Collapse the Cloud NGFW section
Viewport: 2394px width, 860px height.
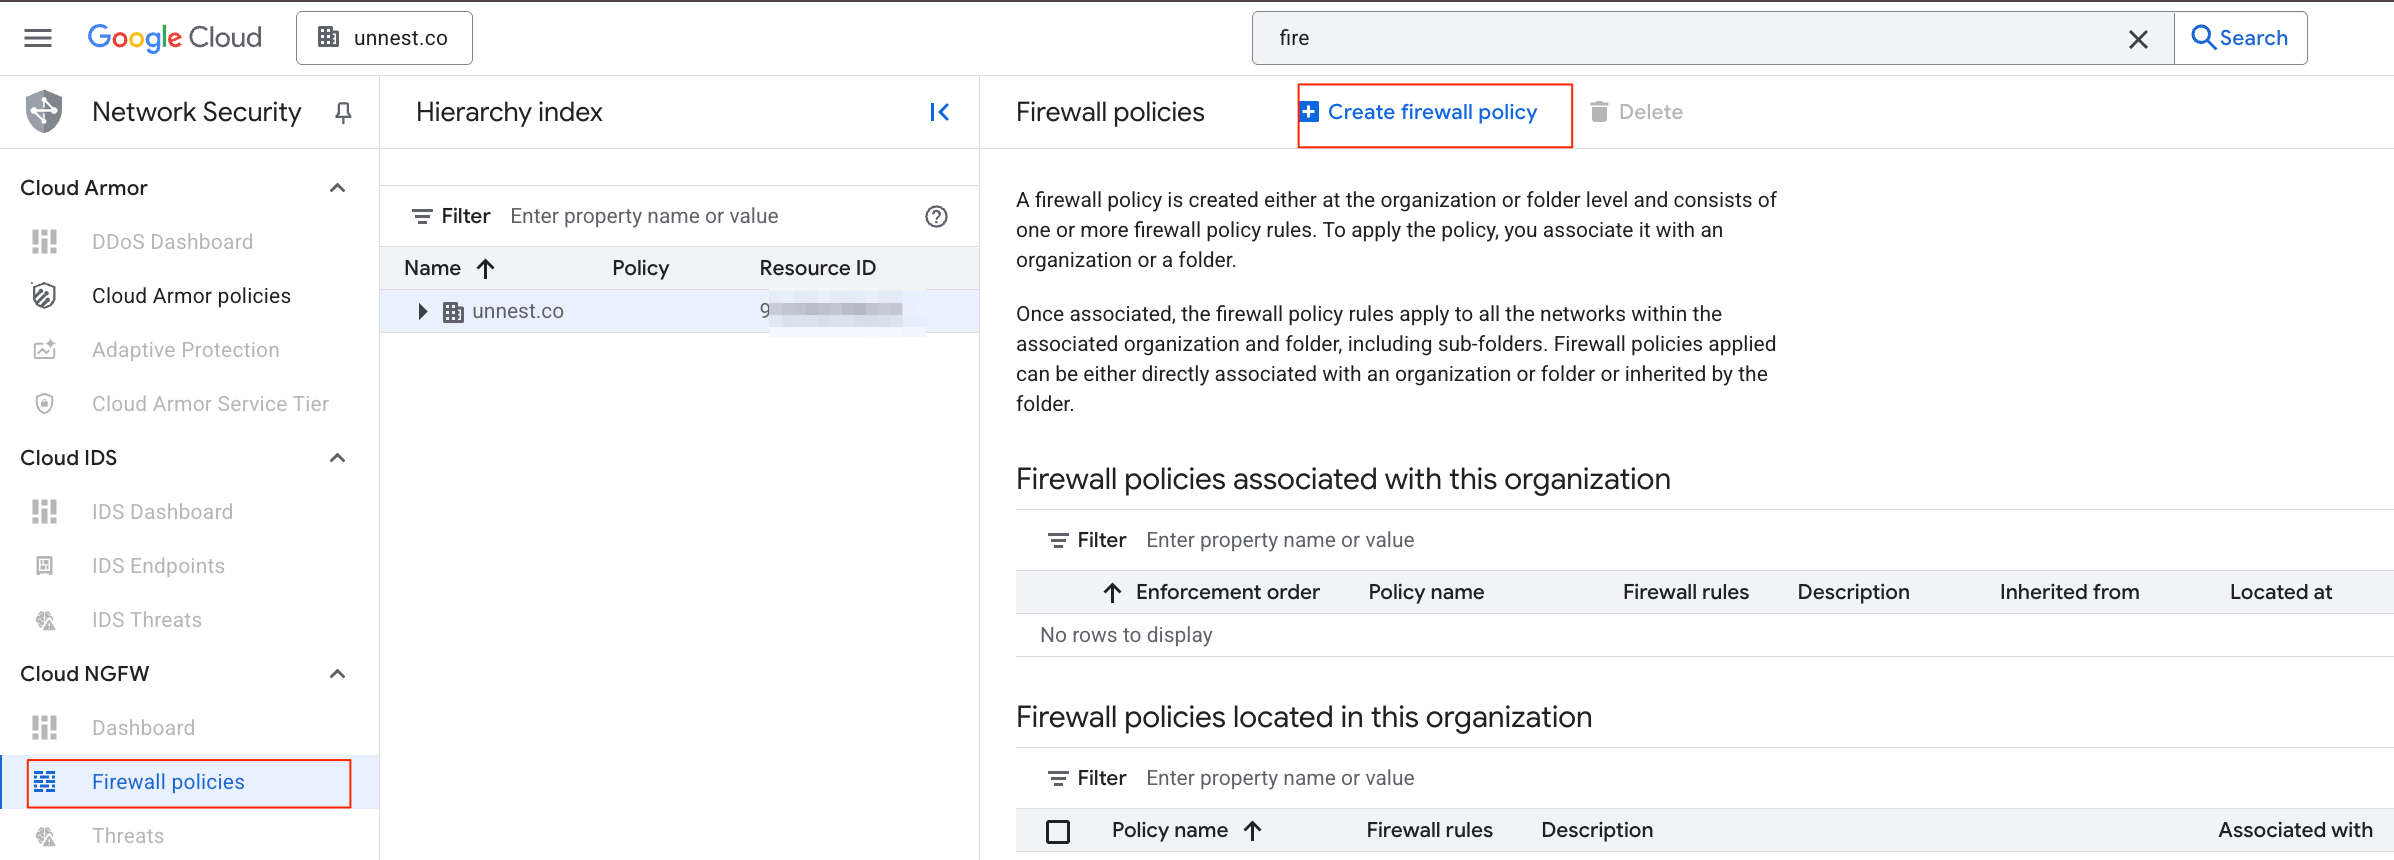(338, 674)
